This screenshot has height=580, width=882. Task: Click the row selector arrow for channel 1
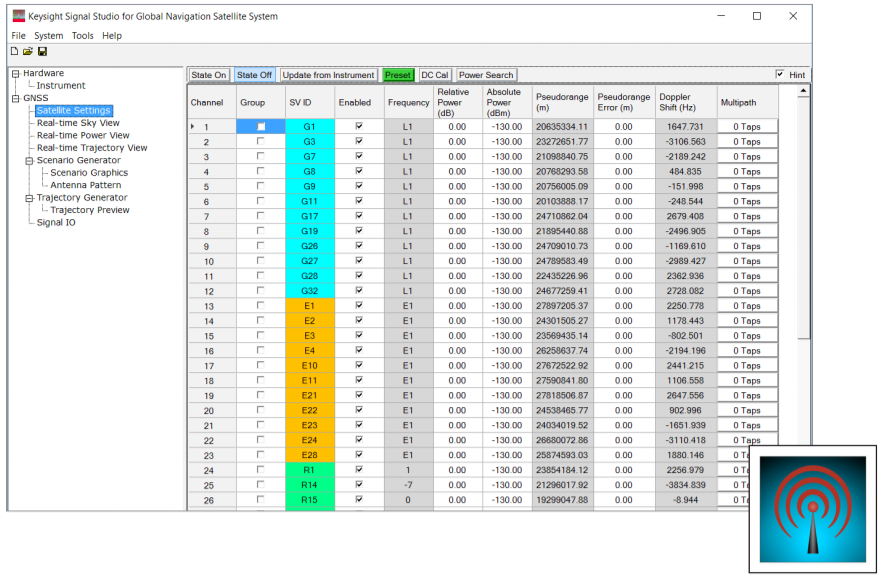[193, 127]
